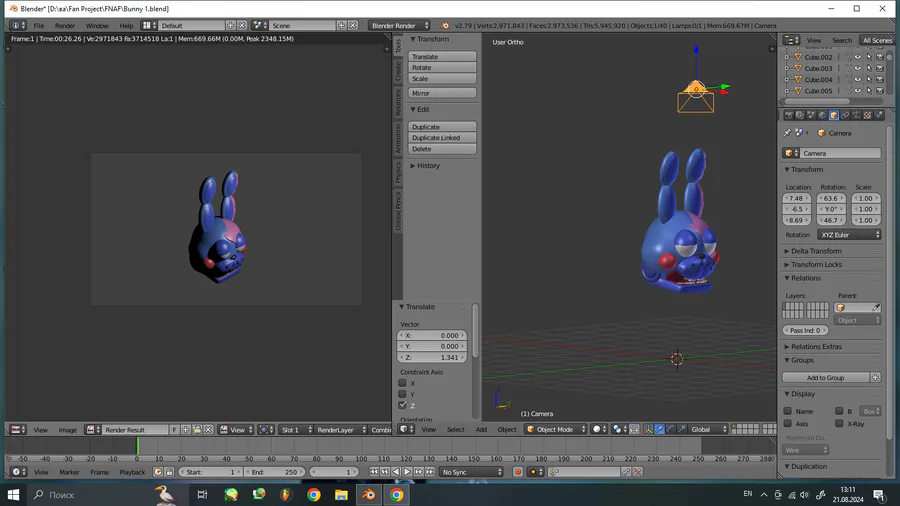The height and width of the screenshot is (506, 900).
Task: Open the No Sync playback dropdown
Action: click(471, 472)
